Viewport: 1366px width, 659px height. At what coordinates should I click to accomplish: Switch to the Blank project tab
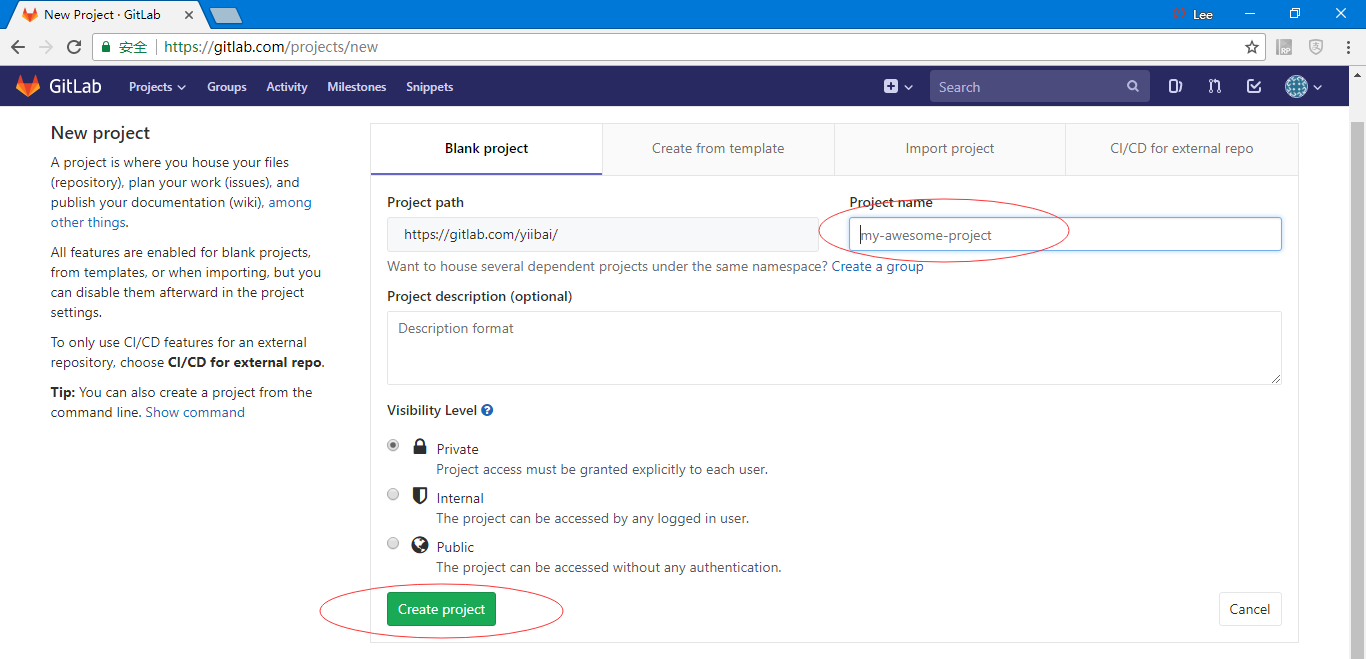487,149
